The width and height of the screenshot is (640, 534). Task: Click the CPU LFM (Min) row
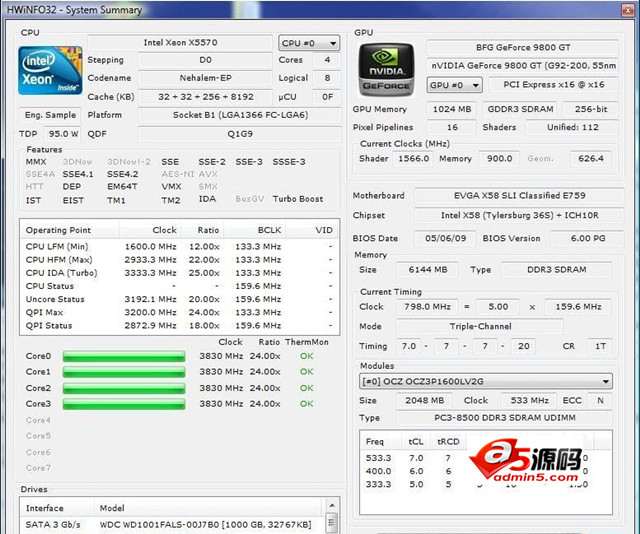click(x=180, y=247)
